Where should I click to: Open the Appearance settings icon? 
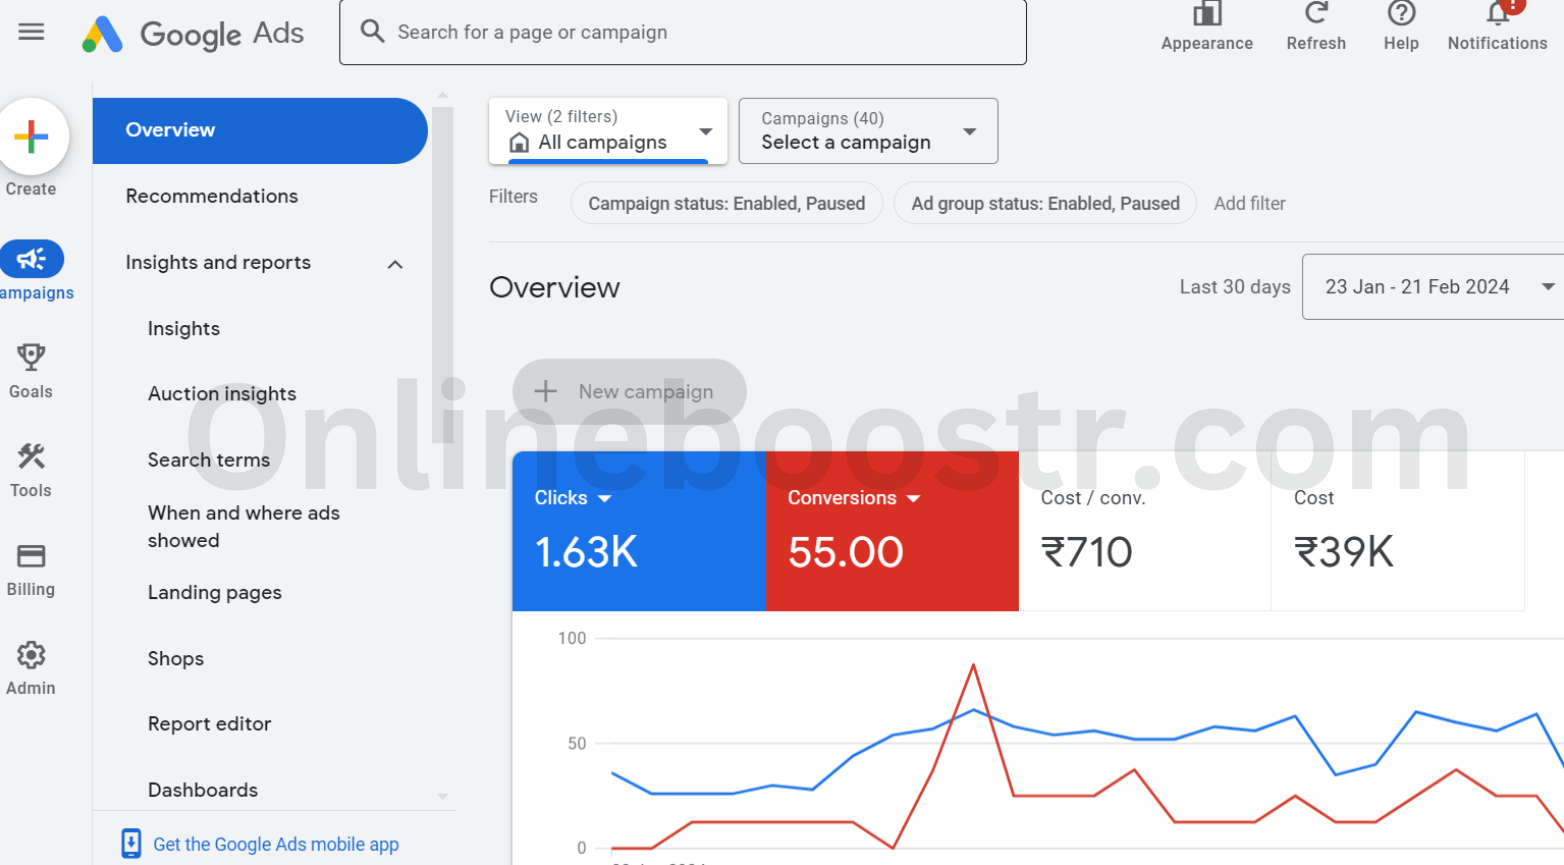(1206, 15)
